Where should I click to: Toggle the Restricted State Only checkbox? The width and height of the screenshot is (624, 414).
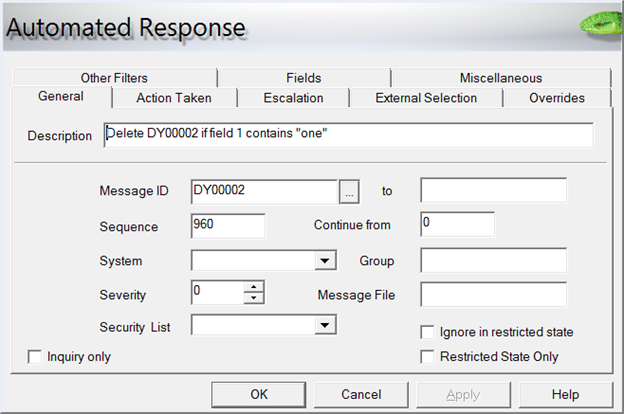click(x=428, y=356)
